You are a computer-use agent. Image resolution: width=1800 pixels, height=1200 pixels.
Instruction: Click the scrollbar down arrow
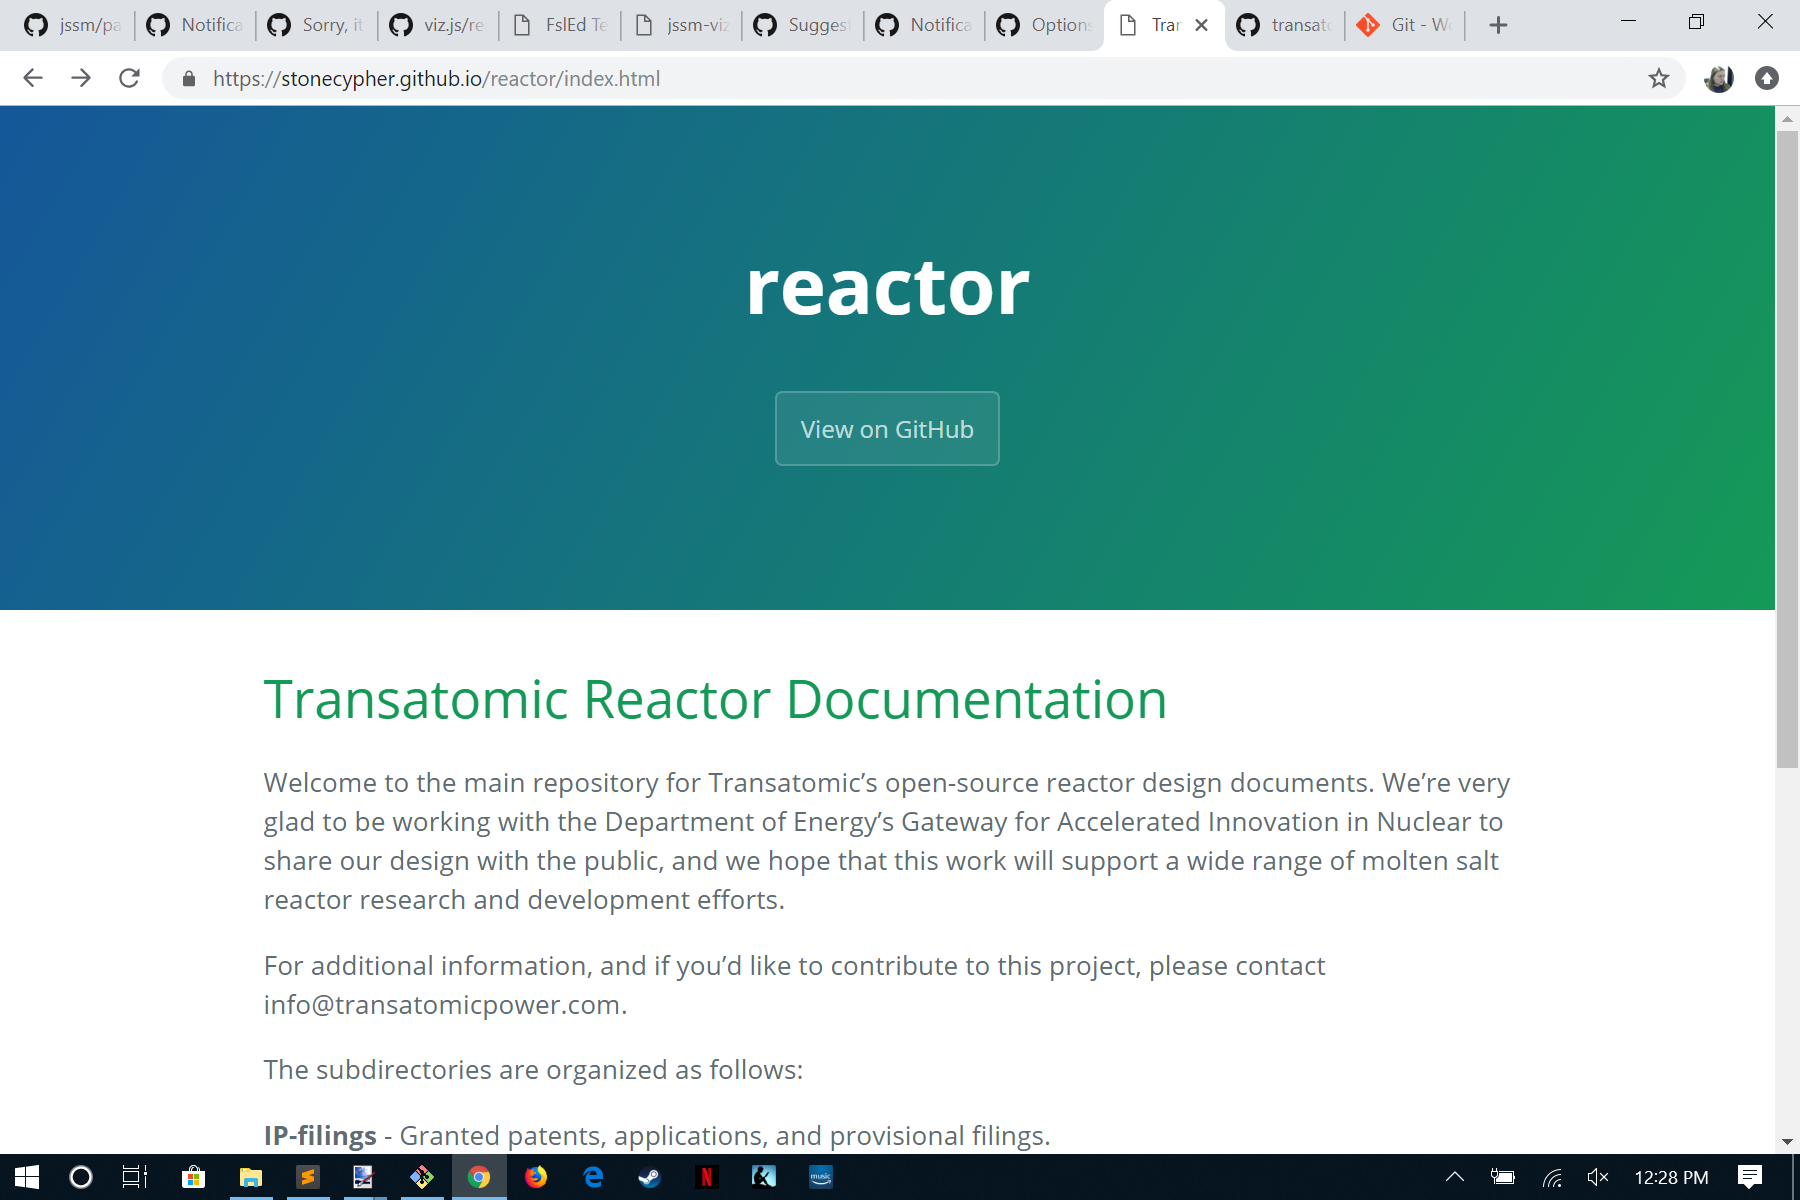pos(1787,1142)
